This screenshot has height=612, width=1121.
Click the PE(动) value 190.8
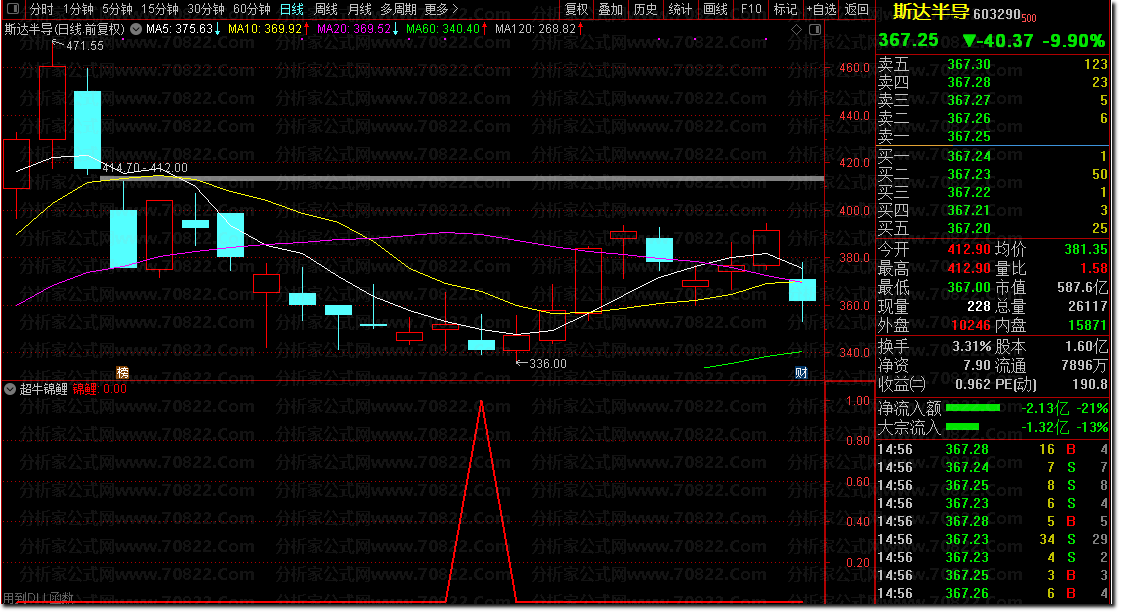[1090, 384]
